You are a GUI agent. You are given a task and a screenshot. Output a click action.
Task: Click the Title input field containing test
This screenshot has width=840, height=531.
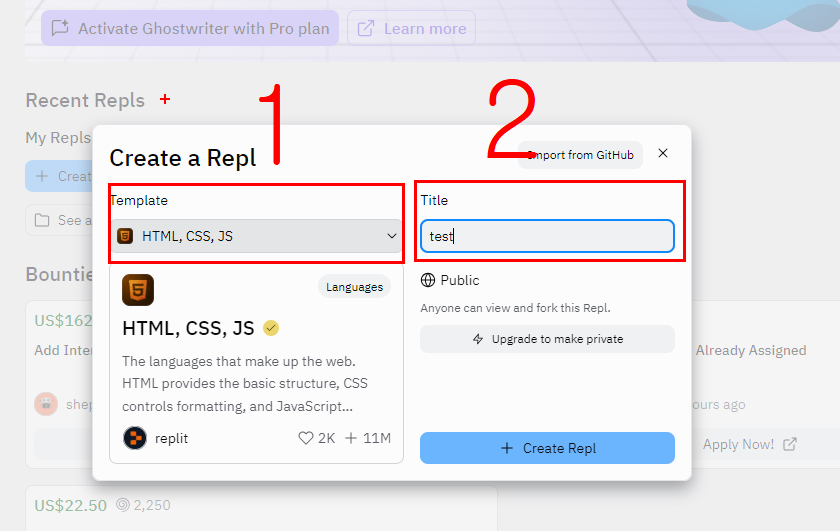(547, 236)
